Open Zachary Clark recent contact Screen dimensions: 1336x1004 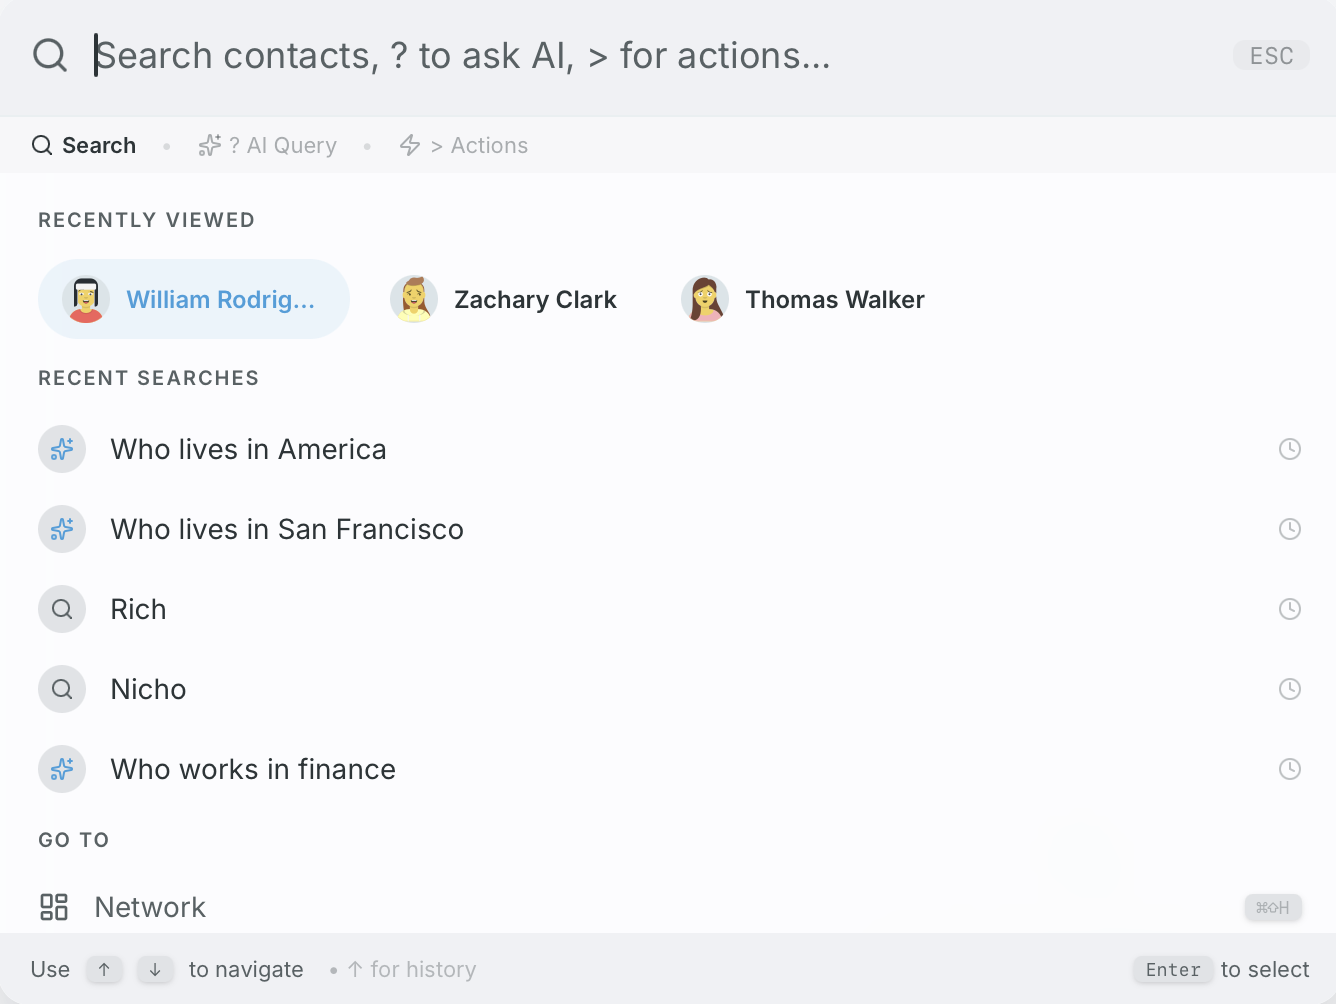point(504,299)
